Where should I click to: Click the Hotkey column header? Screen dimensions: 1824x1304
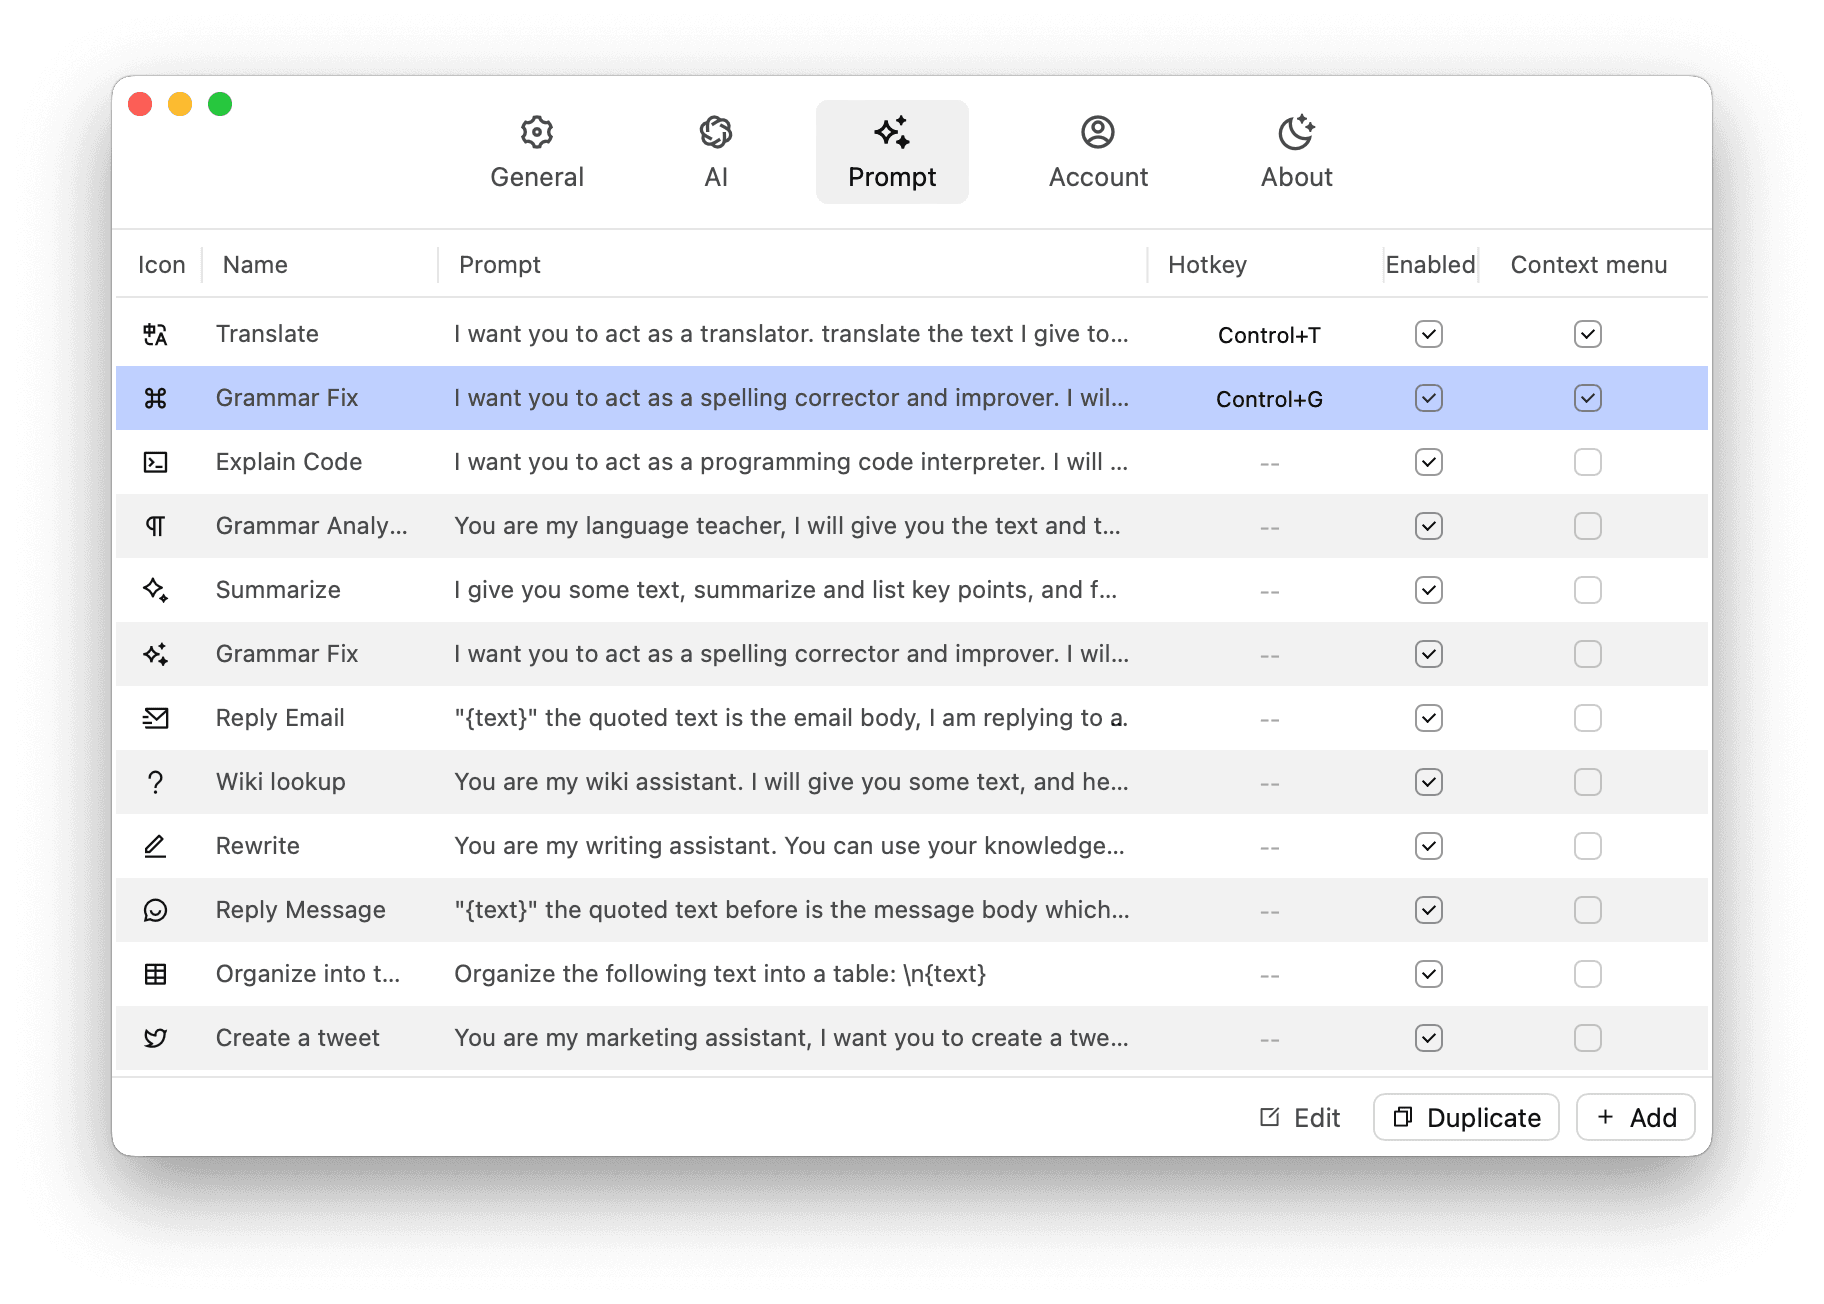click(x=1207, y=265)
